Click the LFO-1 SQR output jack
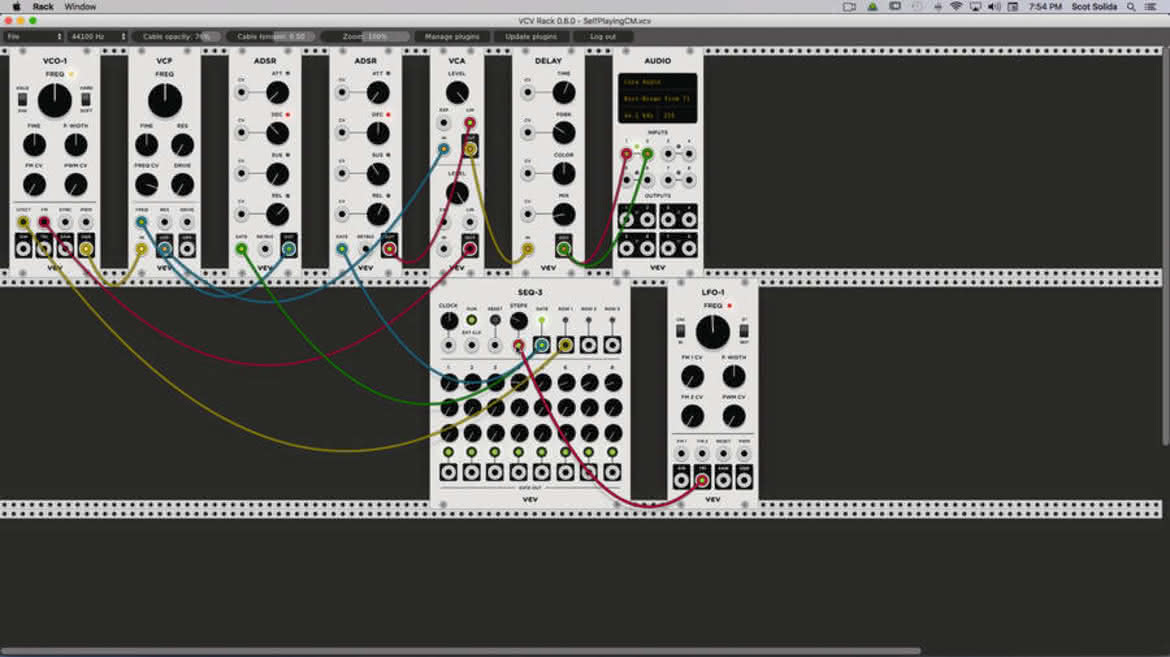1170x657 pixels. tap(744, 480)
